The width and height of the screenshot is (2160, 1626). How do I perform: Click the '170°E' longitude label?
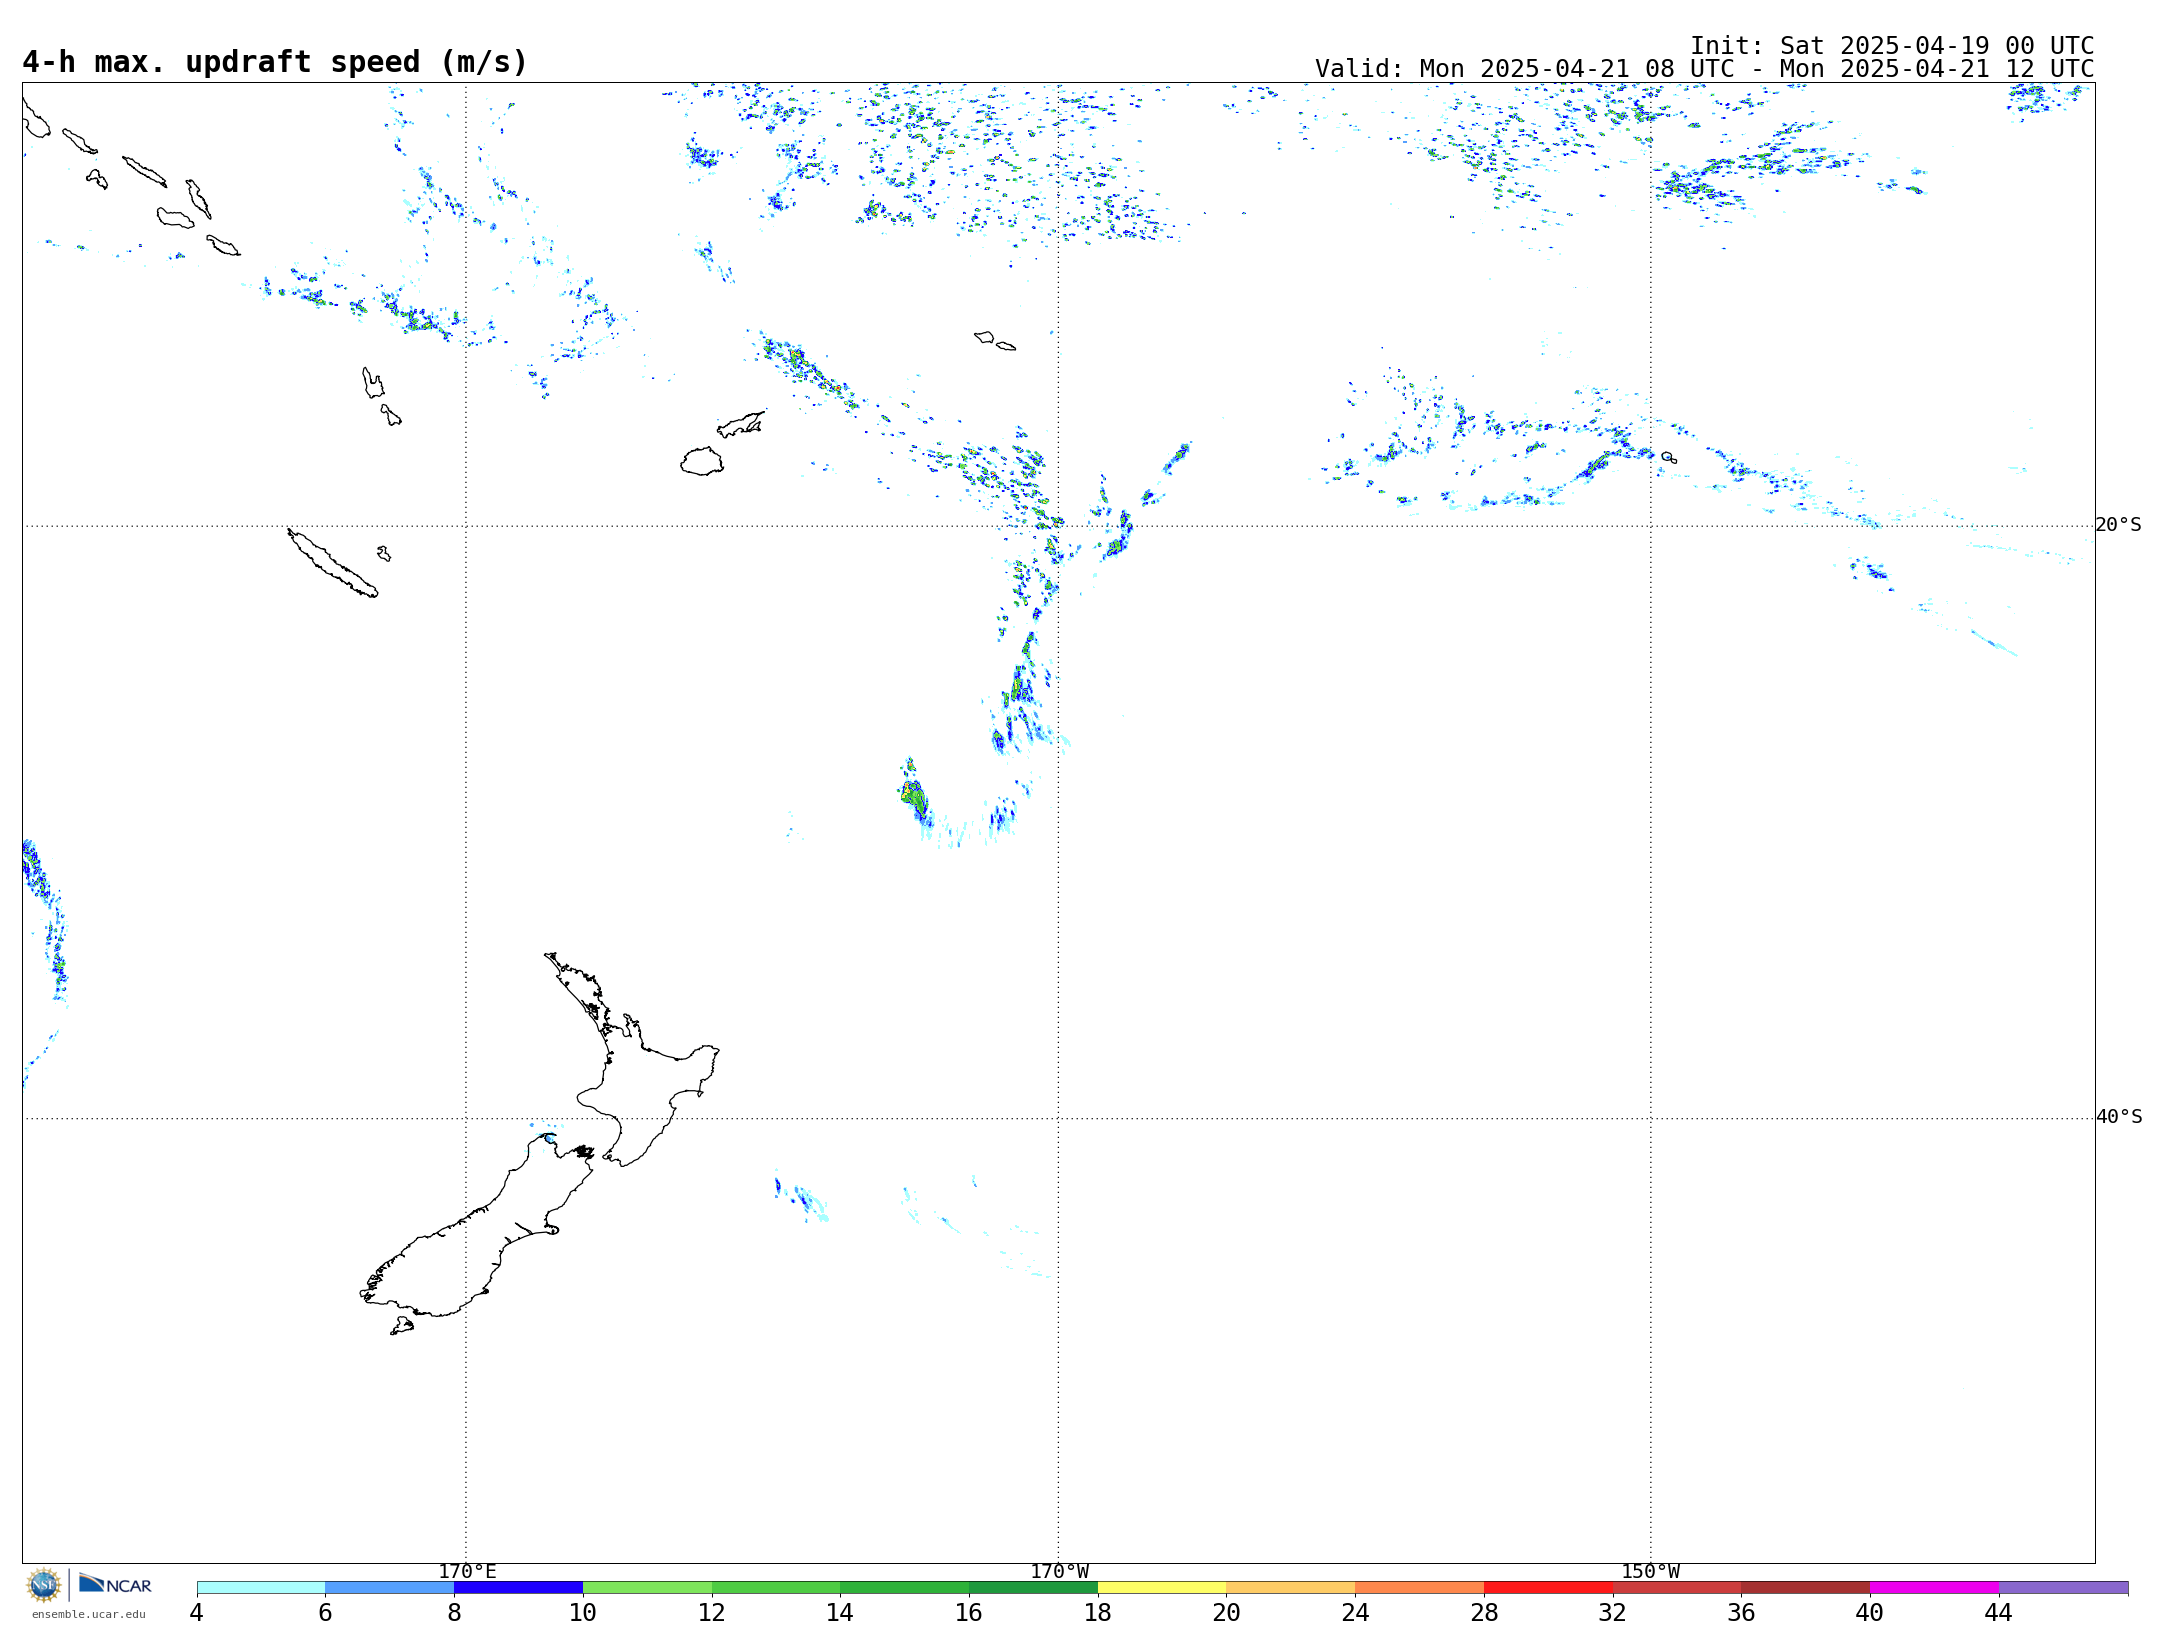467,1572
